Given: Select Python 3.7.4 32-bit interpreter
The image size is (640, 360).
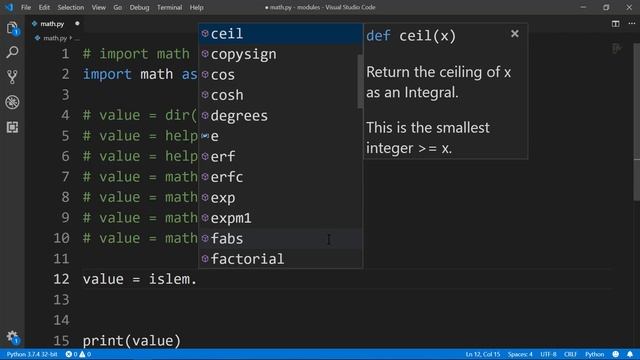Looking at the screenshot, I should [32, 354].
